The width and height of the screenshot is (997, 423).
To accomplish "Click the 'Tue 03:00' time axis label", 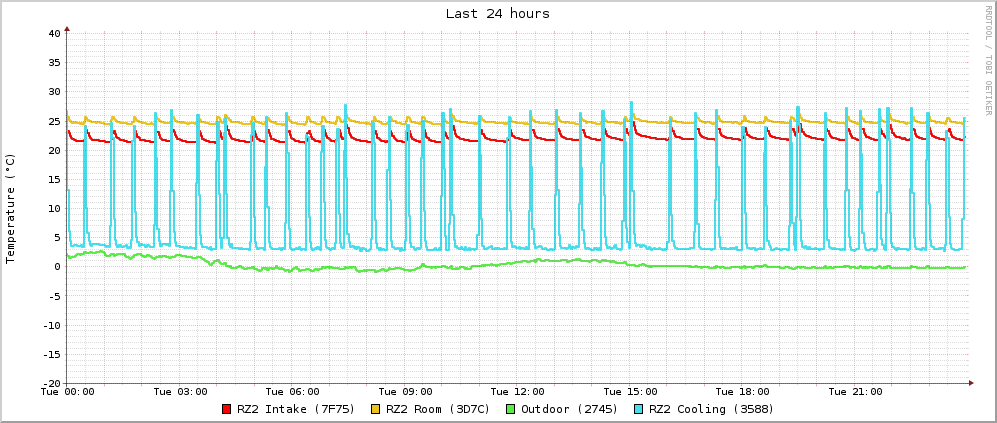I will click(x=179, y=392).
